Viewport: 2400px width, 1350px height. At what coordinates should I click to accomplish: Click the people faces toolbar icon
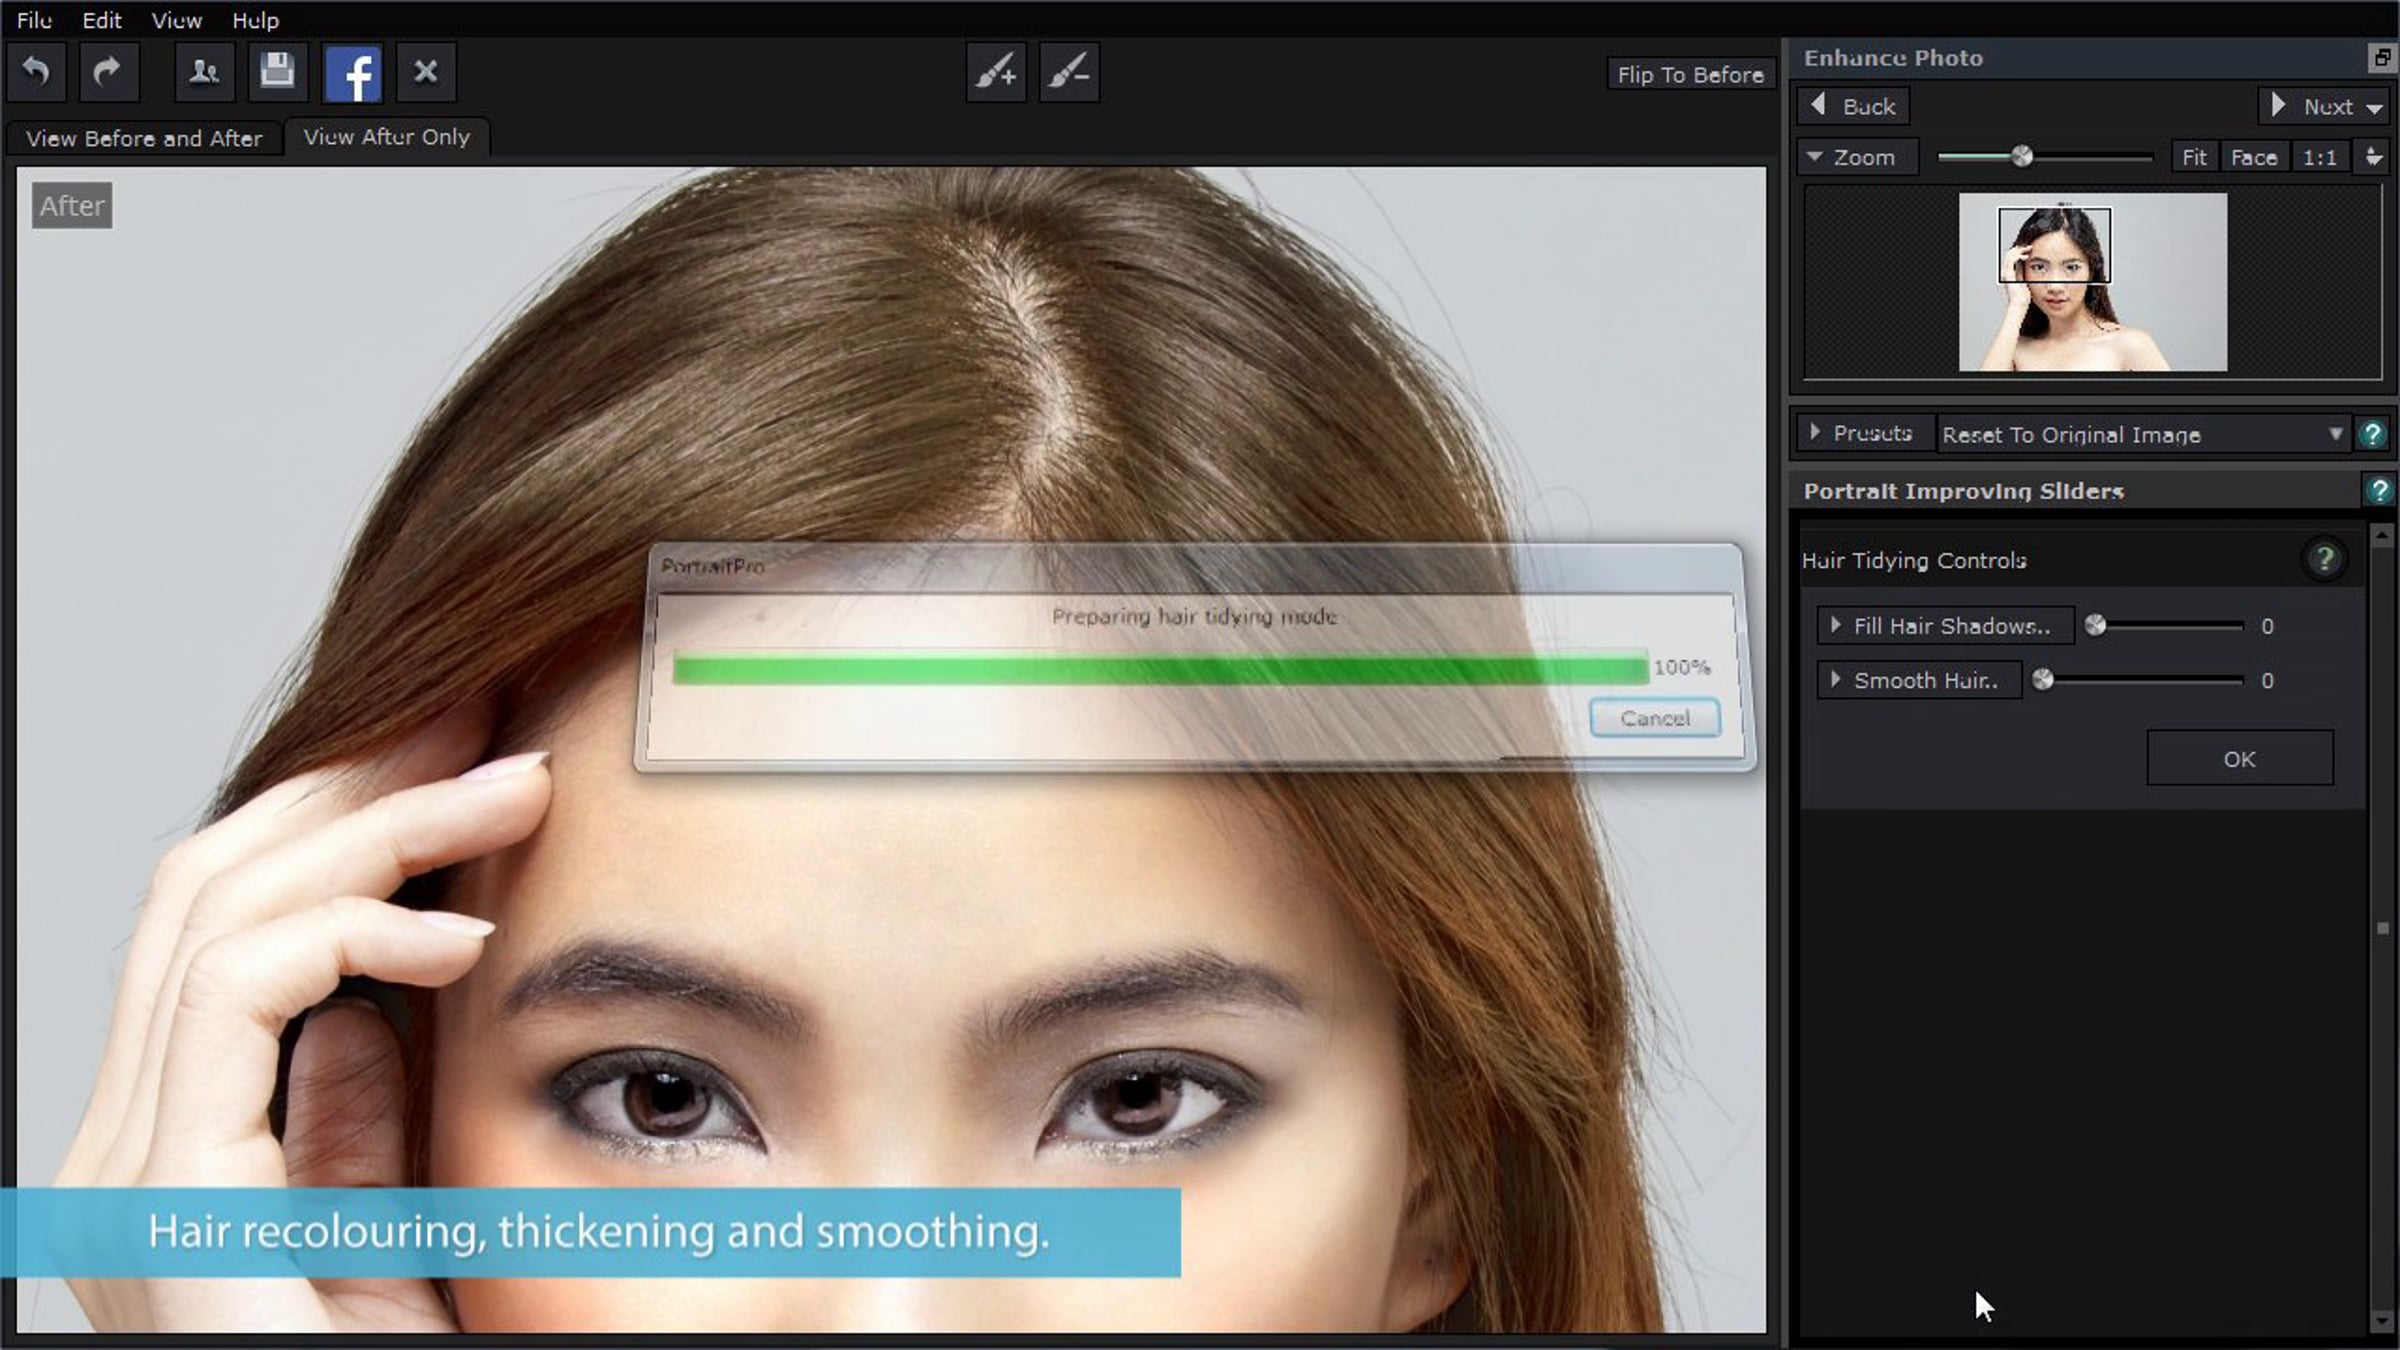click(204, 72)
